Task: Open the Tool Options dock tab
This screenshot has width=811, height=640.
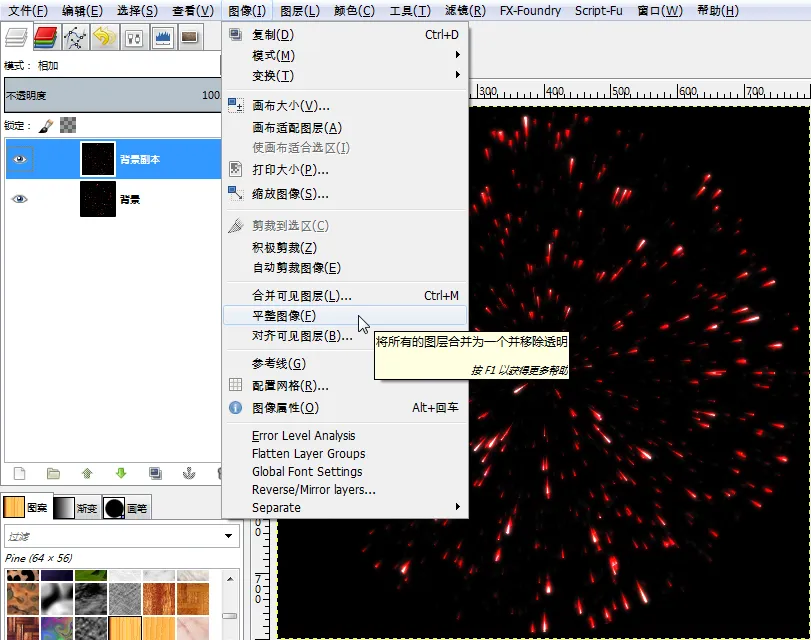Action: [x=134, y=37]
